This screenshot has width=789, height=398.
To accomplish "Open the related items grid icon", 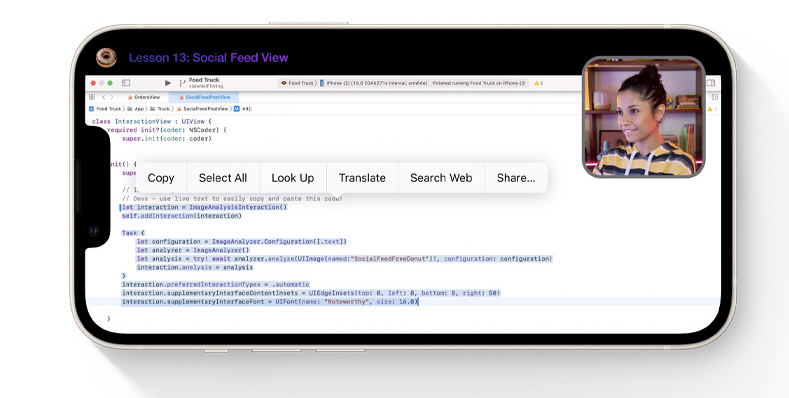I will 92,97.
